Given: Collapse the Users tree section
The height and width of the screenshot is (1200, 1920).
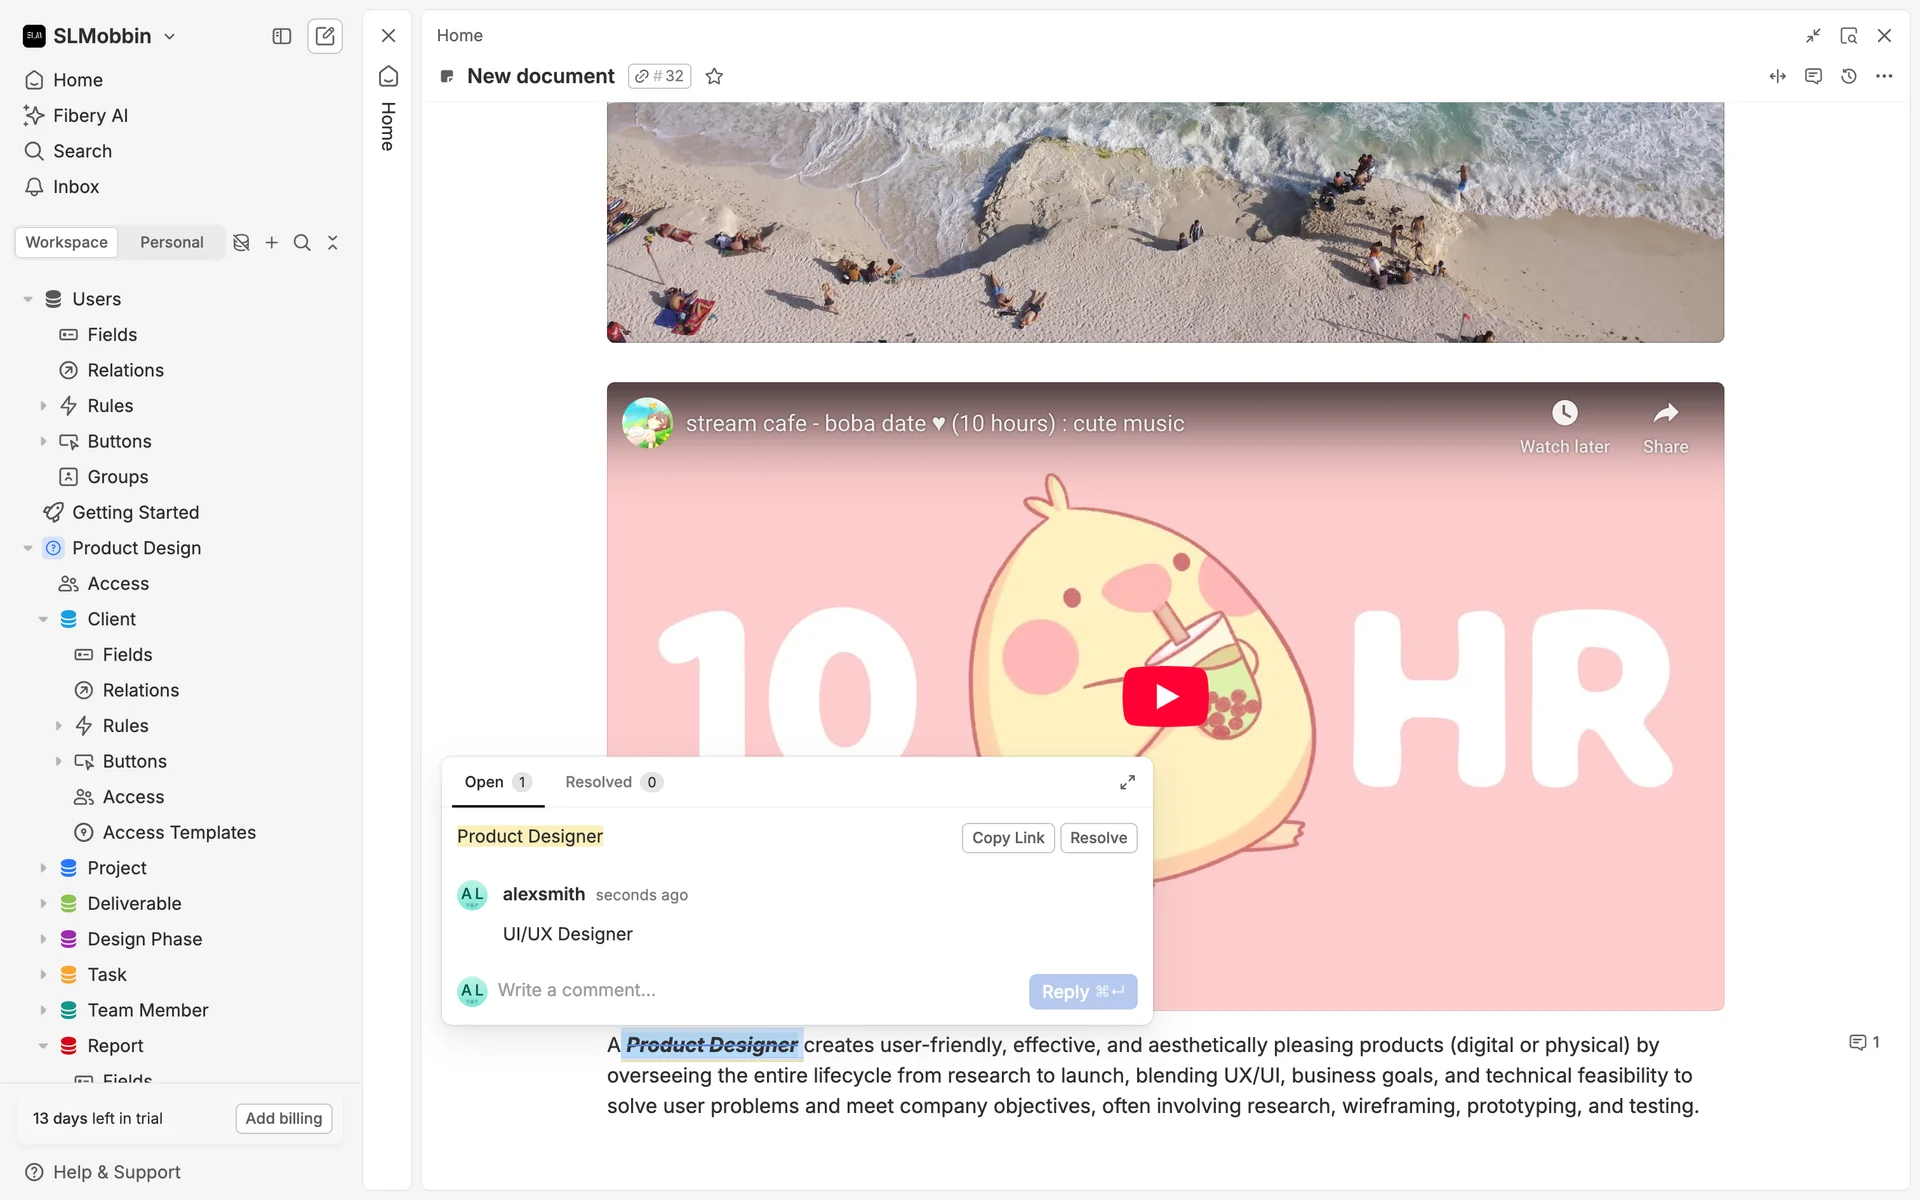Looking at the screenshot, I should (x=28, y=299).
